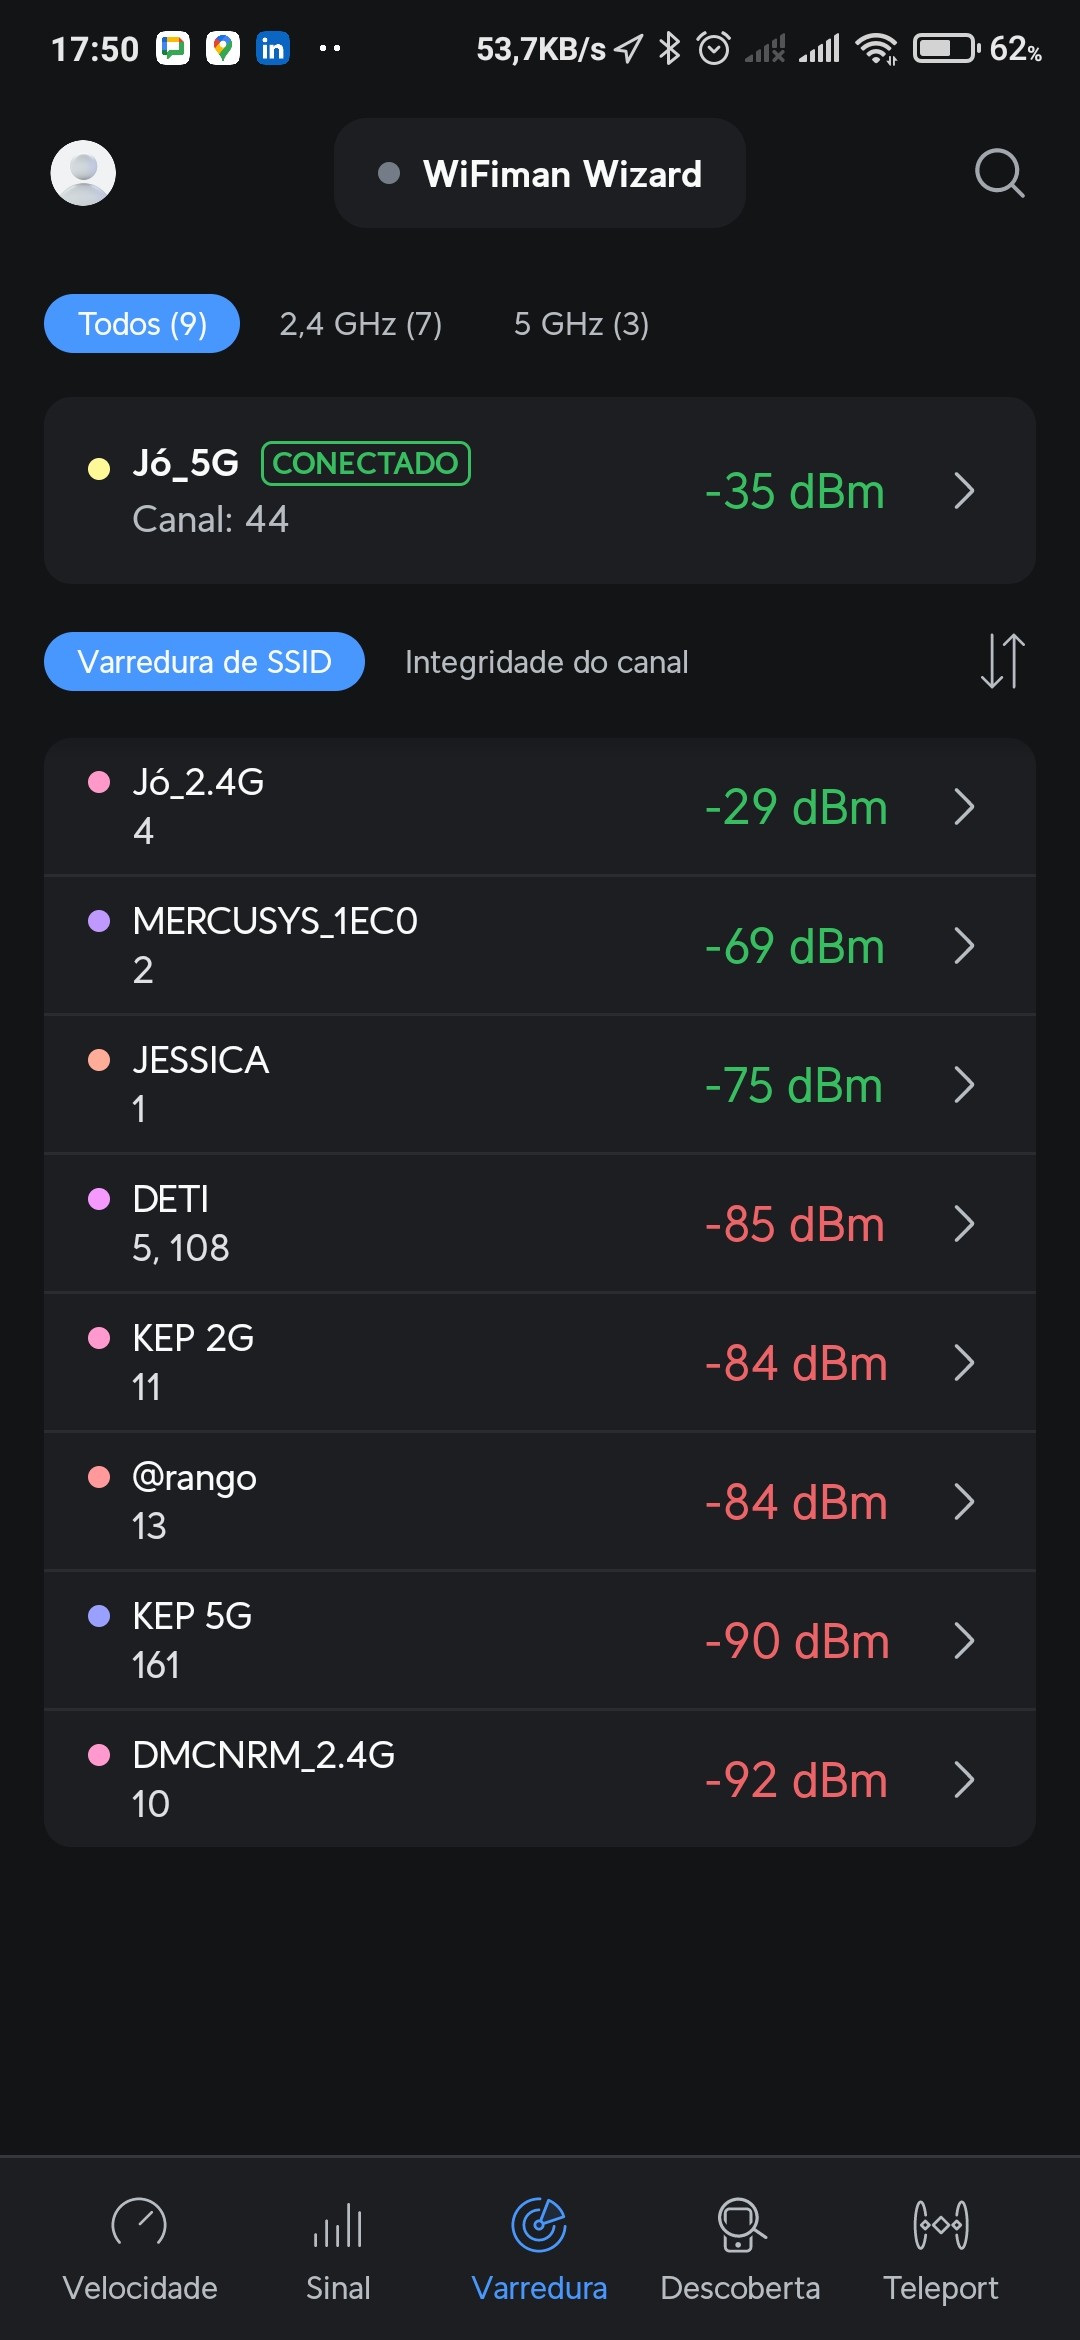1080x2340 pixels.
Task: Expand Jó_5G connected network chevron
Action: 963,491
